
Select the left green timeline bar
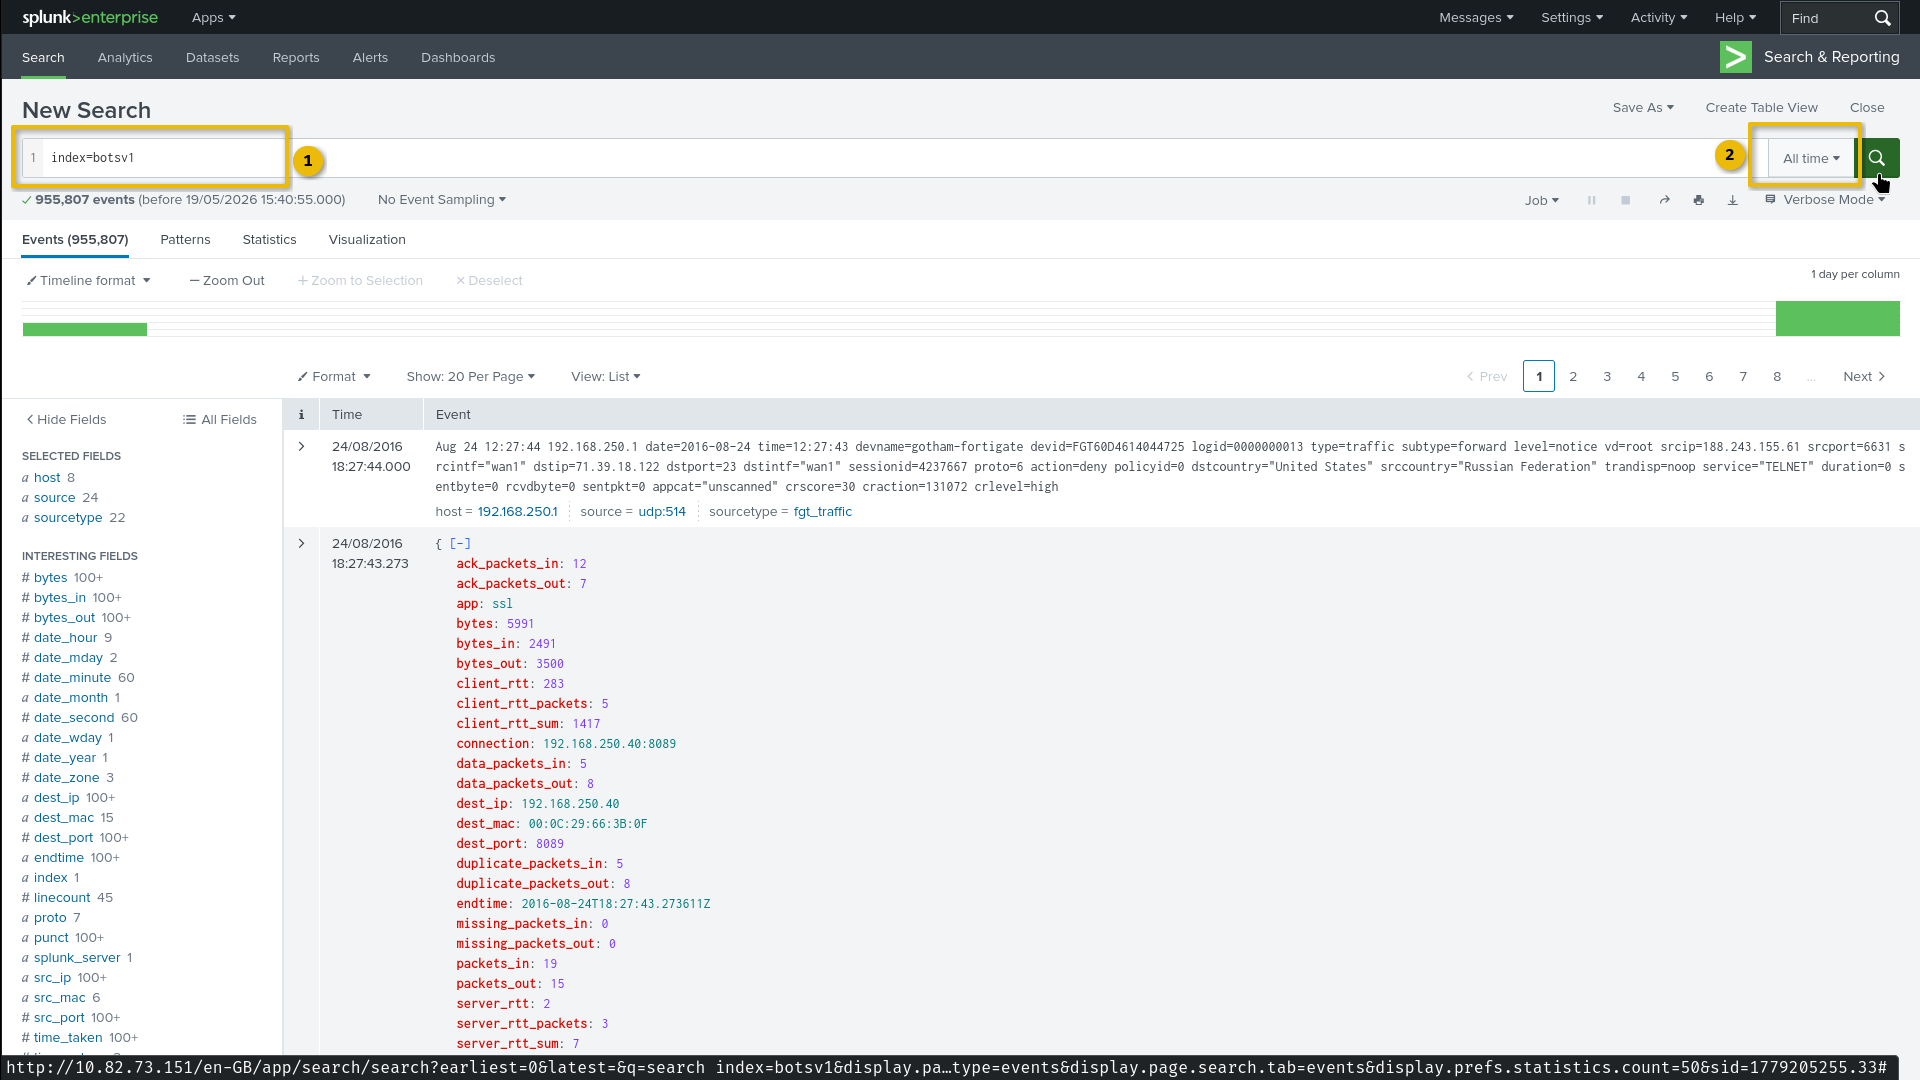[85, 329]
